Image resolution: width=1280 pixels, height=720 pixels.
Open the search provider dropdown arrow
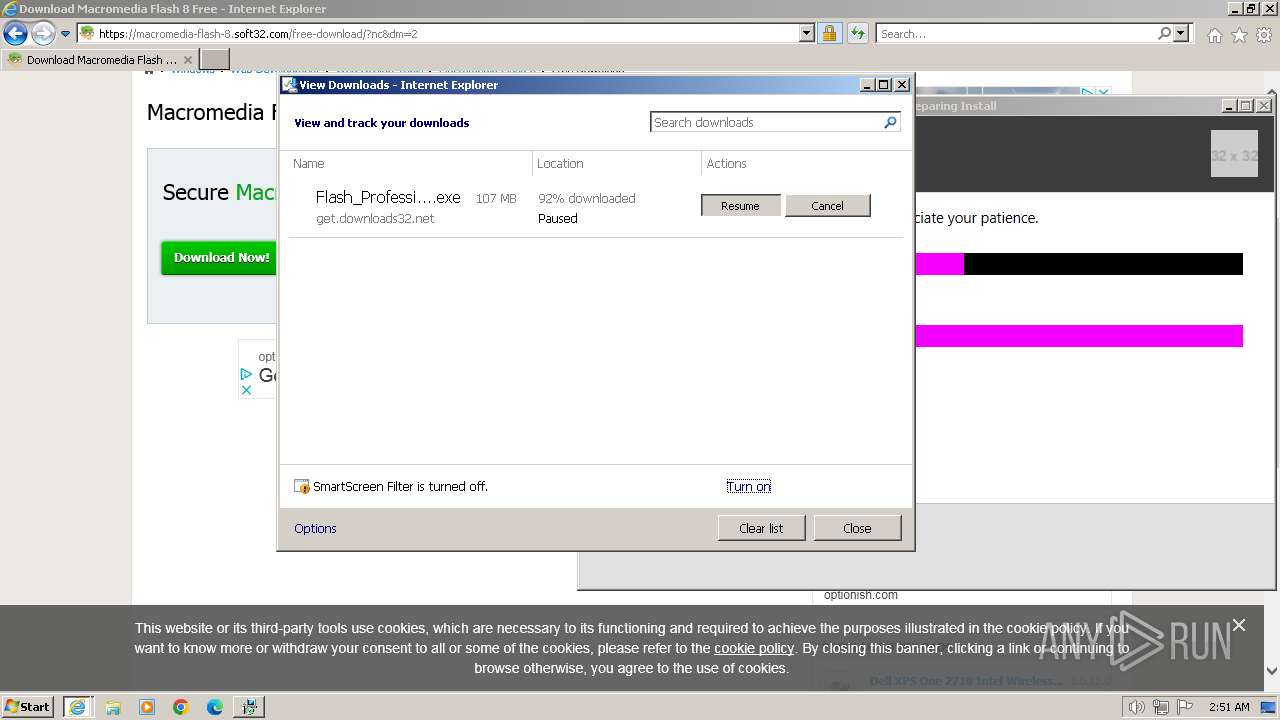click(1181, 33)
